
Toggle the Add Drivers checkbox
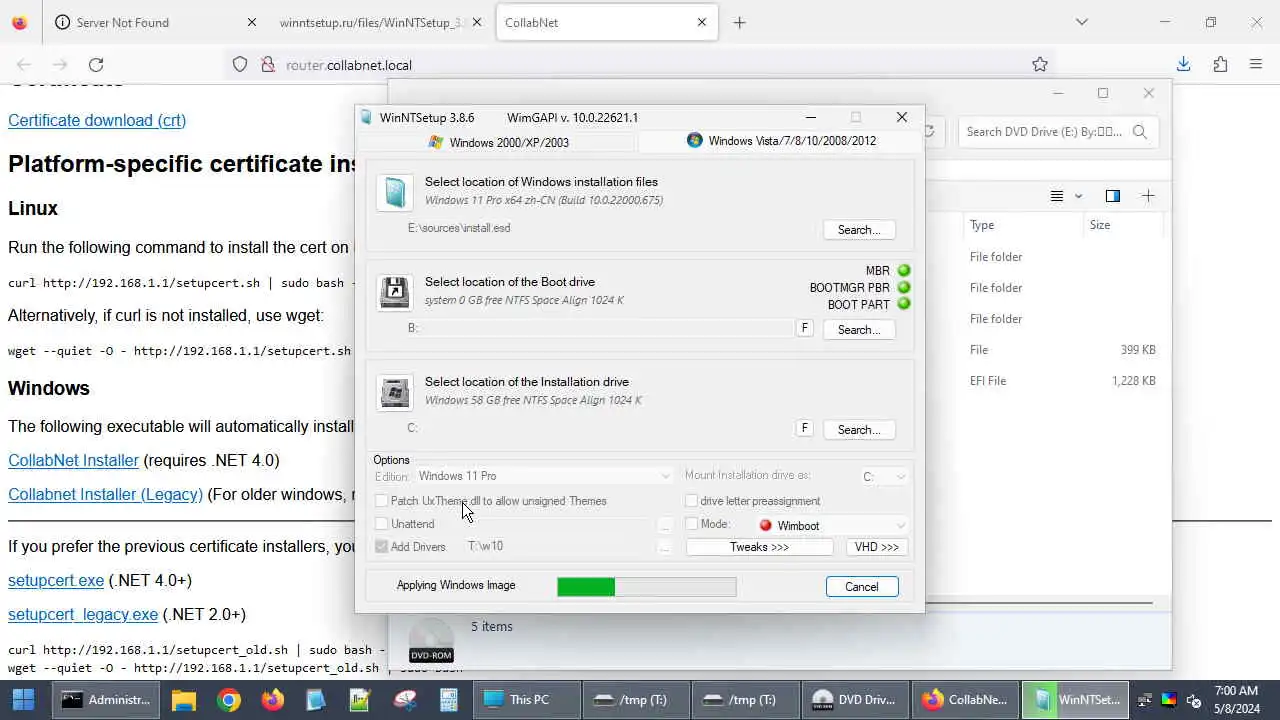(381, 547)
